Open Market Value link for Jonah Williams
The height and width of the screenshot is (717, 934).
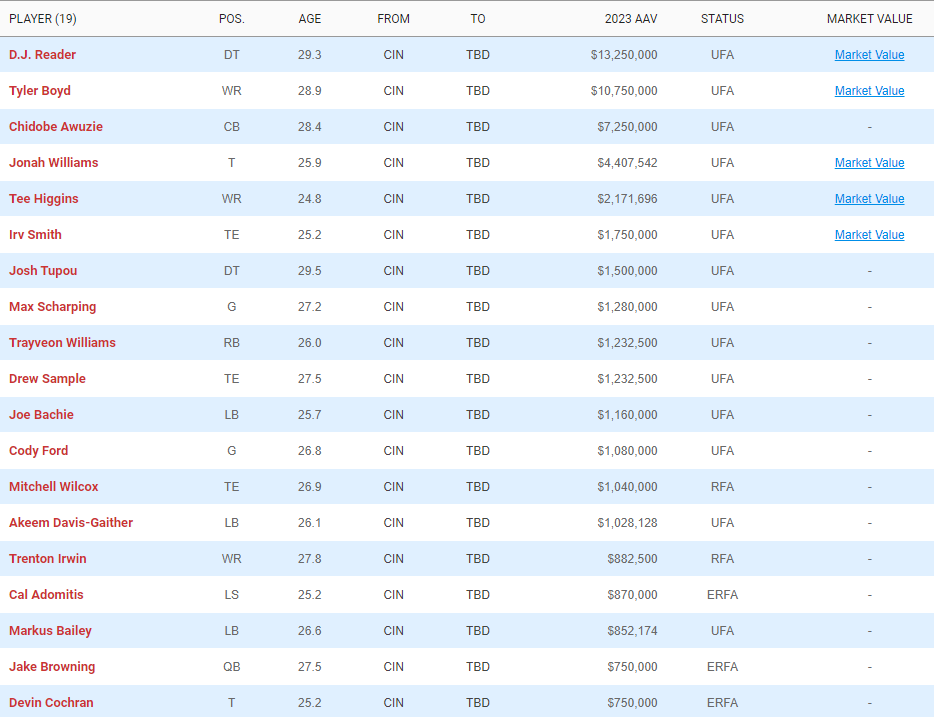click(869, 163)
